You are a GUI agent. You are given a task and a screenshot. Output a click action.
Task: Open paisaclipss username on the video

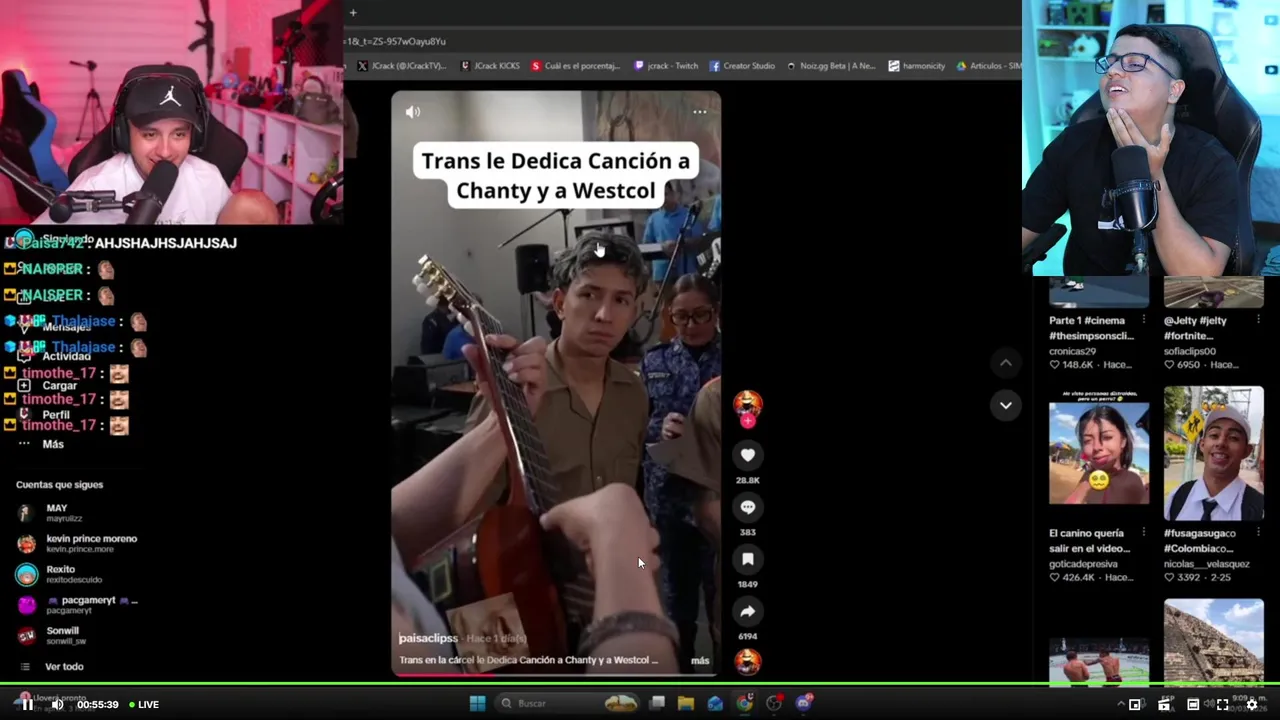[x=428, y=638]
